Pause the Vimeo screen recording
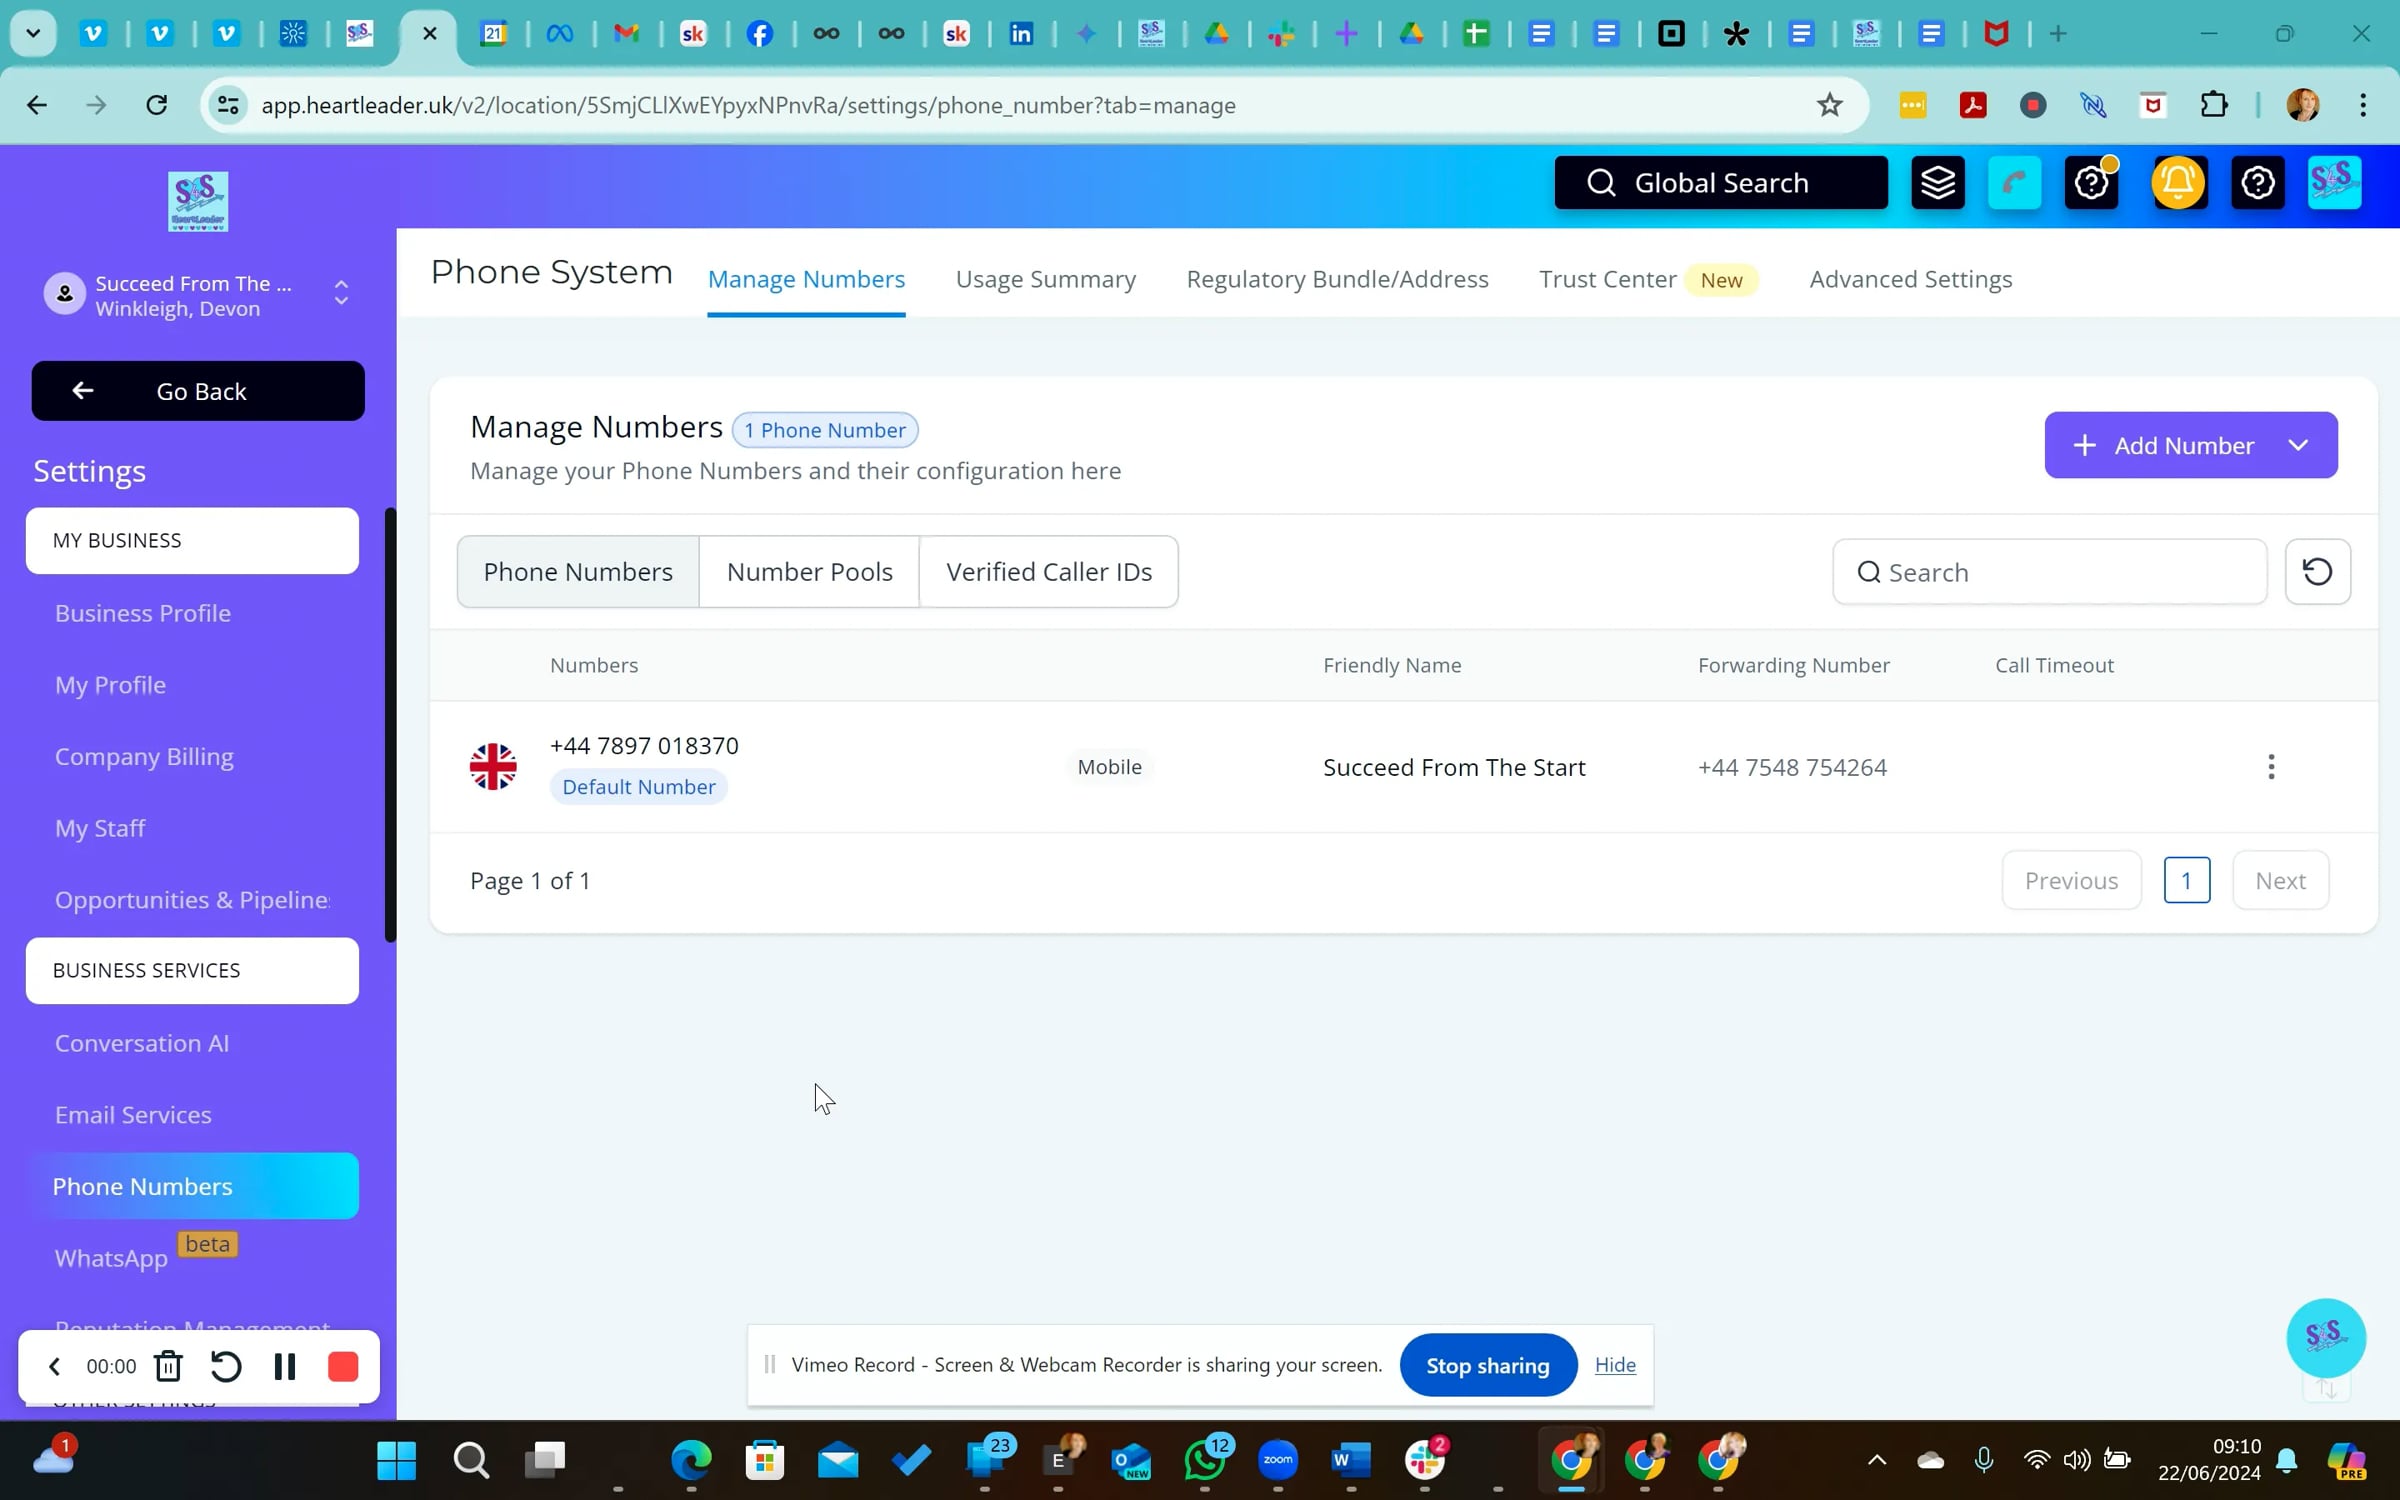 pos(284,1366)
